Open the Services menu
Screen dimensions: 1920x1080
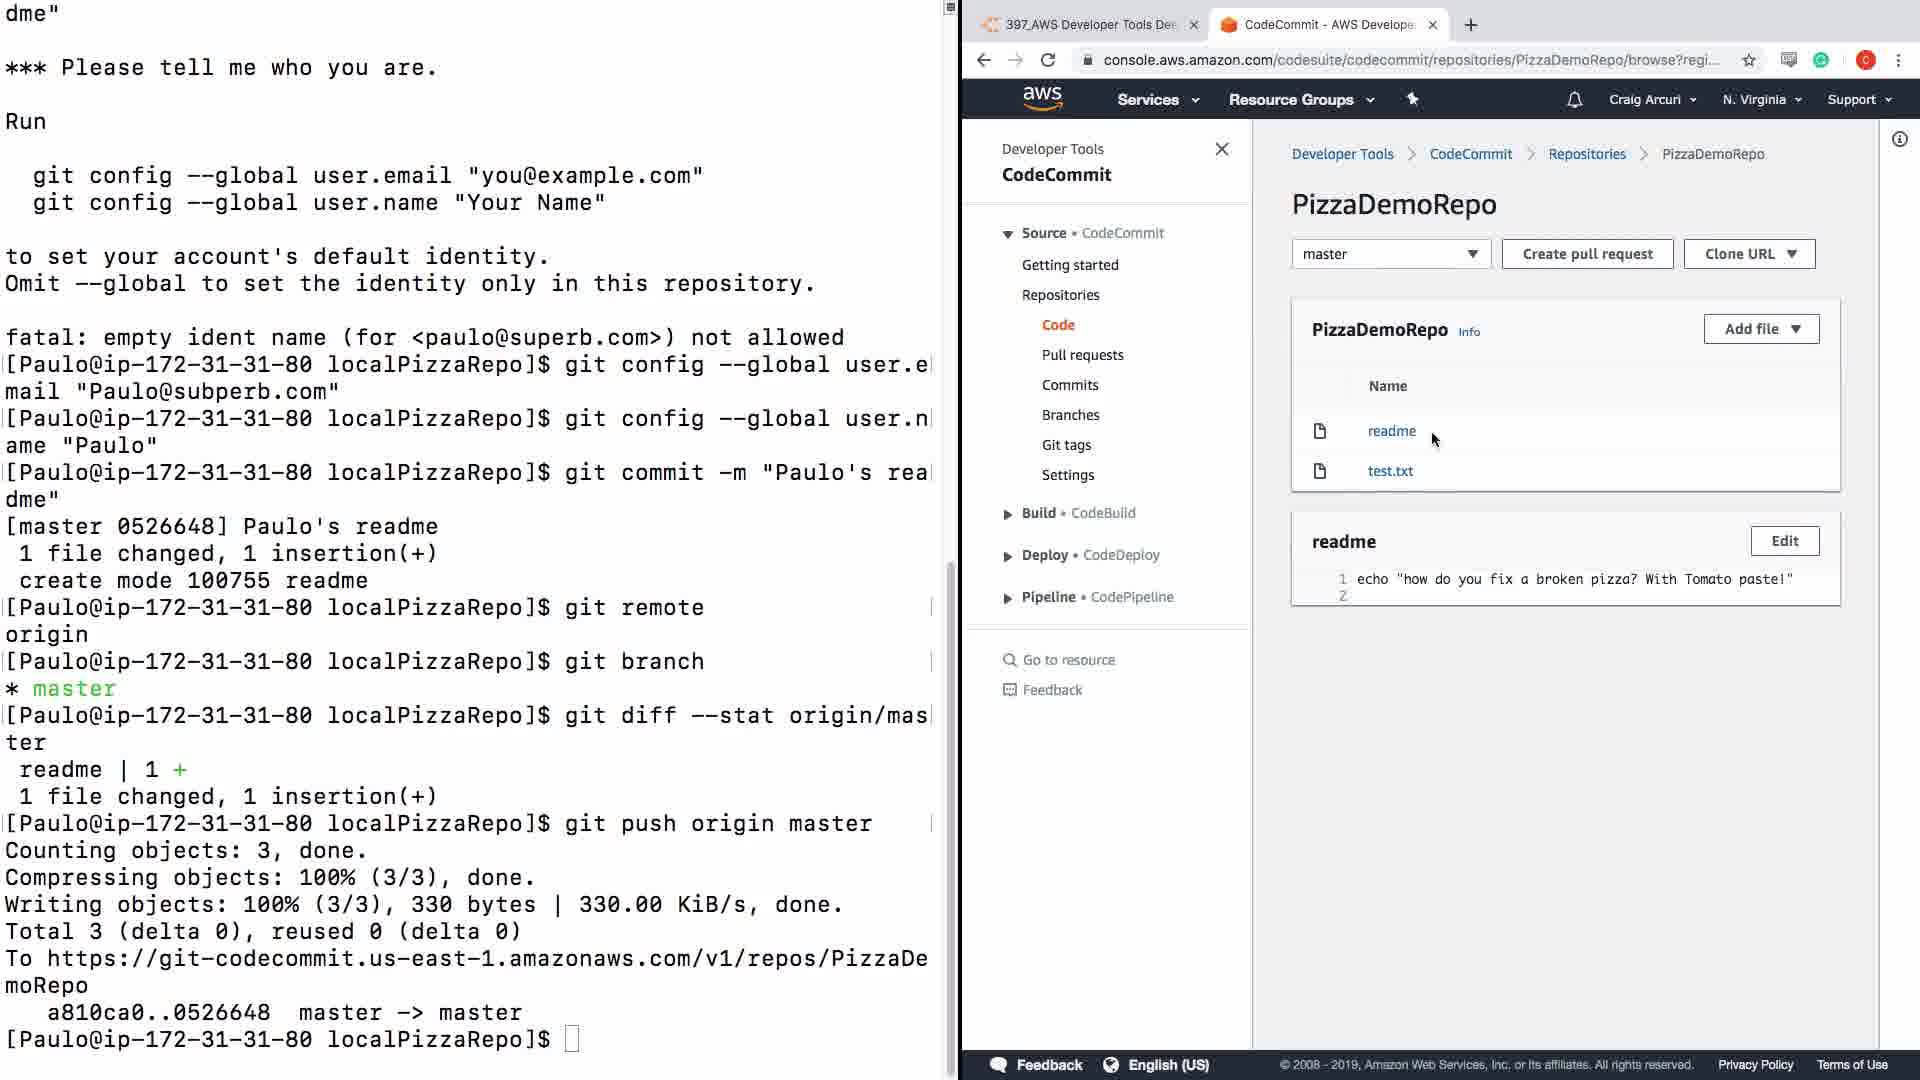tap(1157, 100)
